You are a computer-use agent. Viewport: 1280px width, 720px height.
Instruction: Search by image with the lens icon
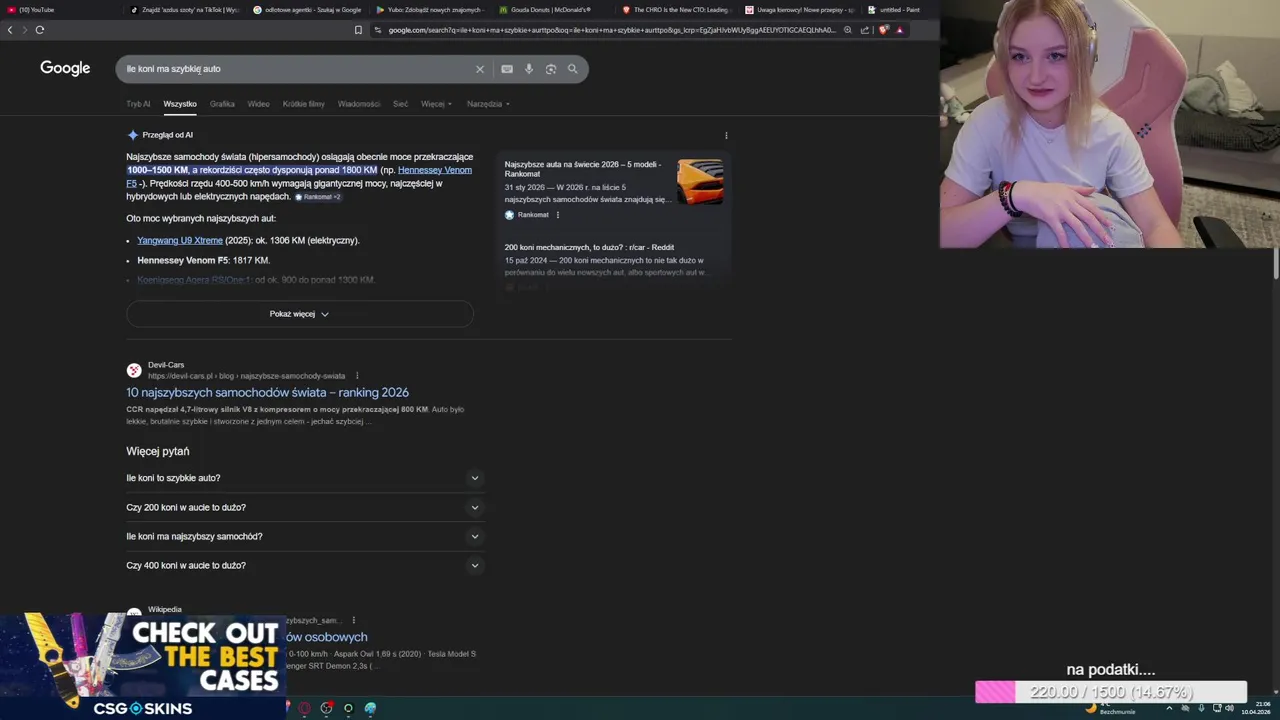[551, 69]
